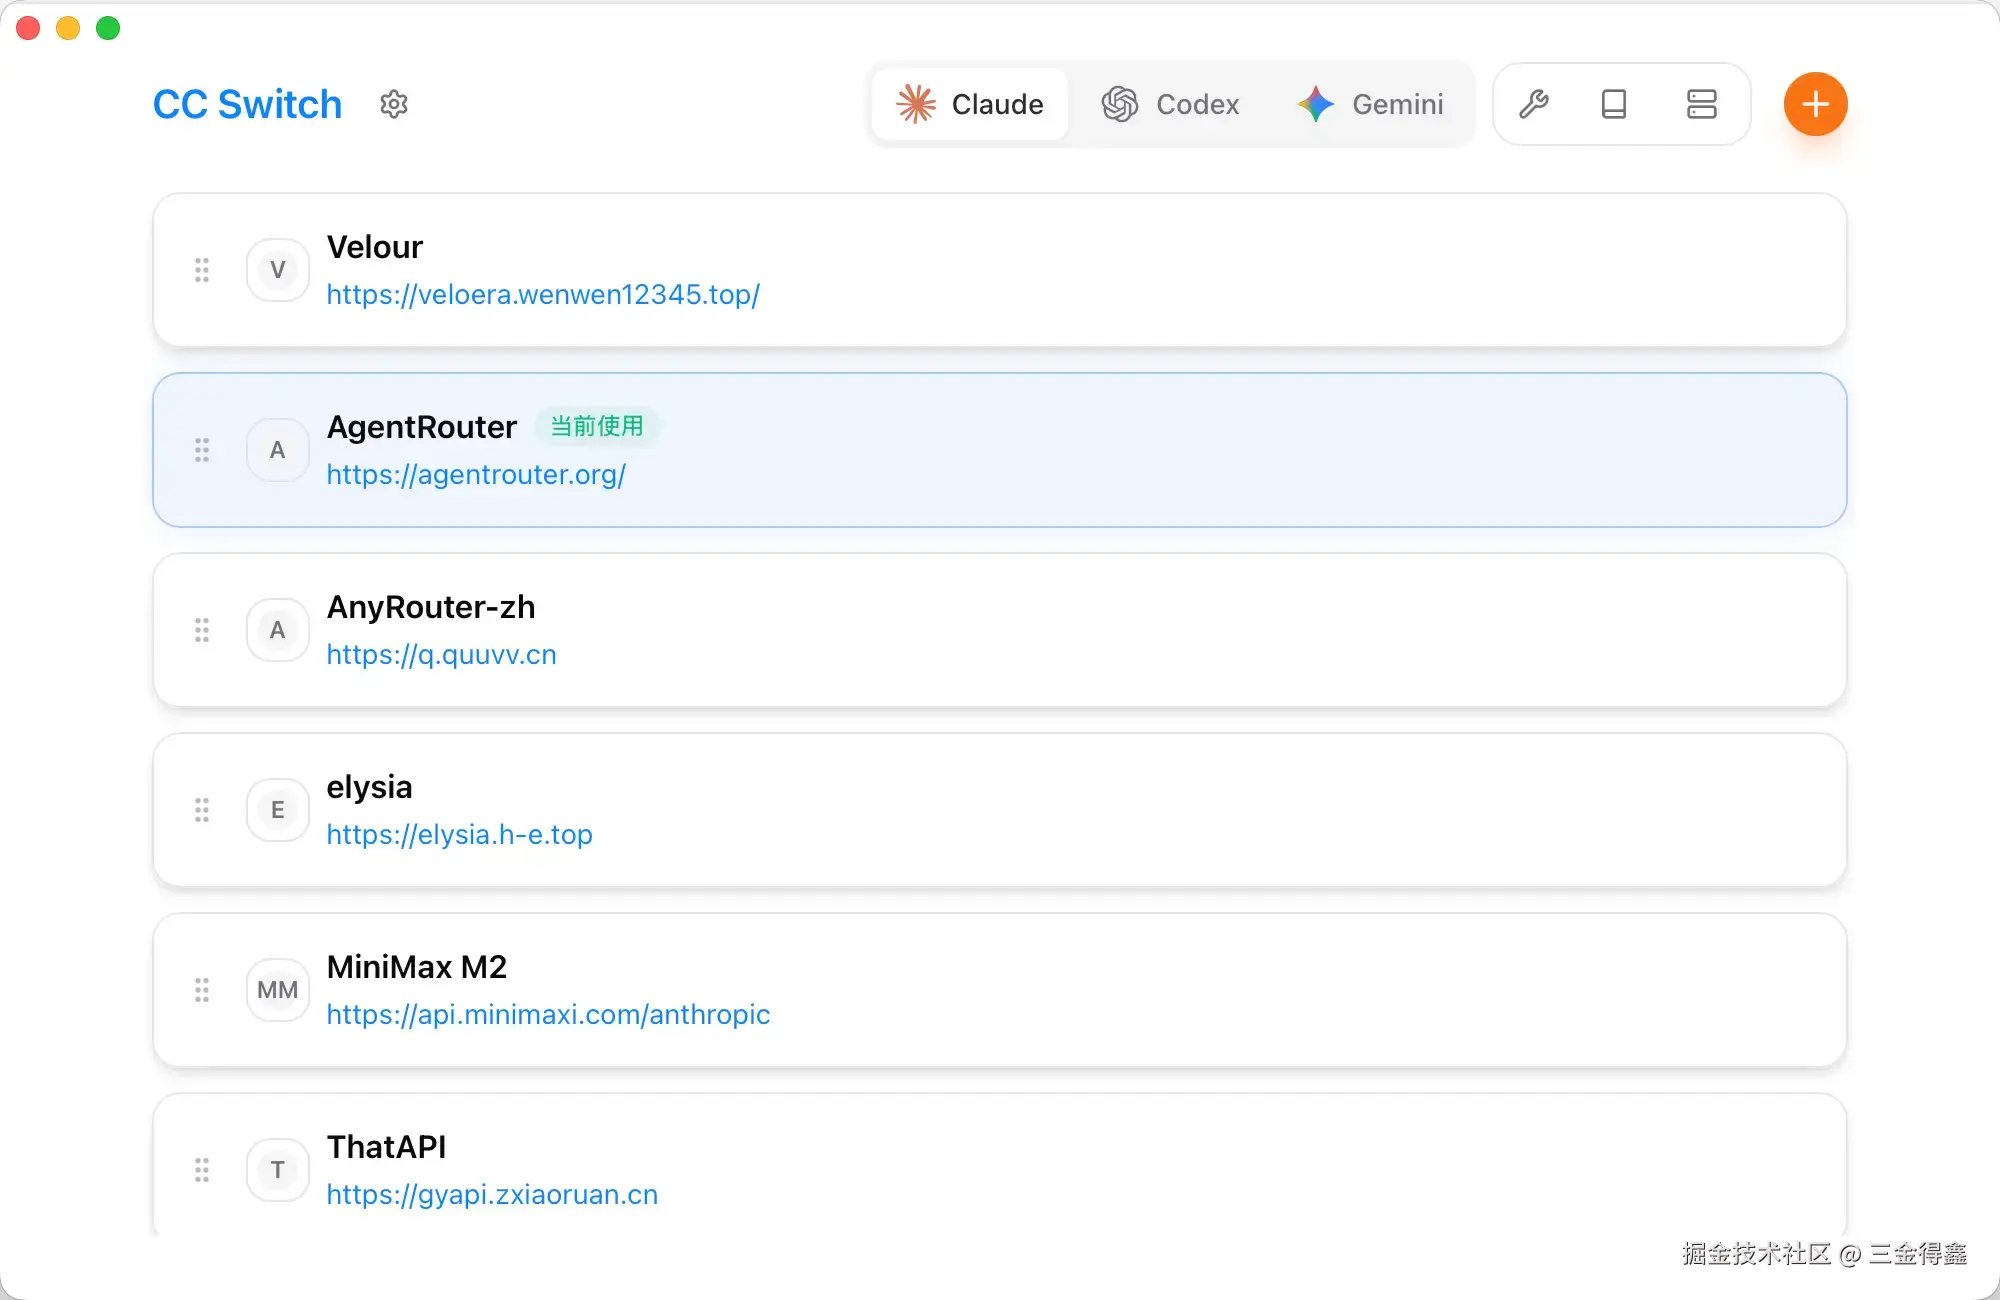This screenshot has width=2000, height=1300.
Task: Click the 当前使用 badge
Action: 597,427
